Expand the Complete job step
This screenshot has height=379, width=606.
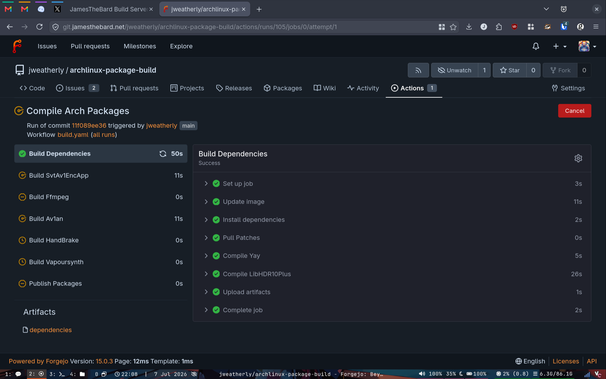(392, 310)
